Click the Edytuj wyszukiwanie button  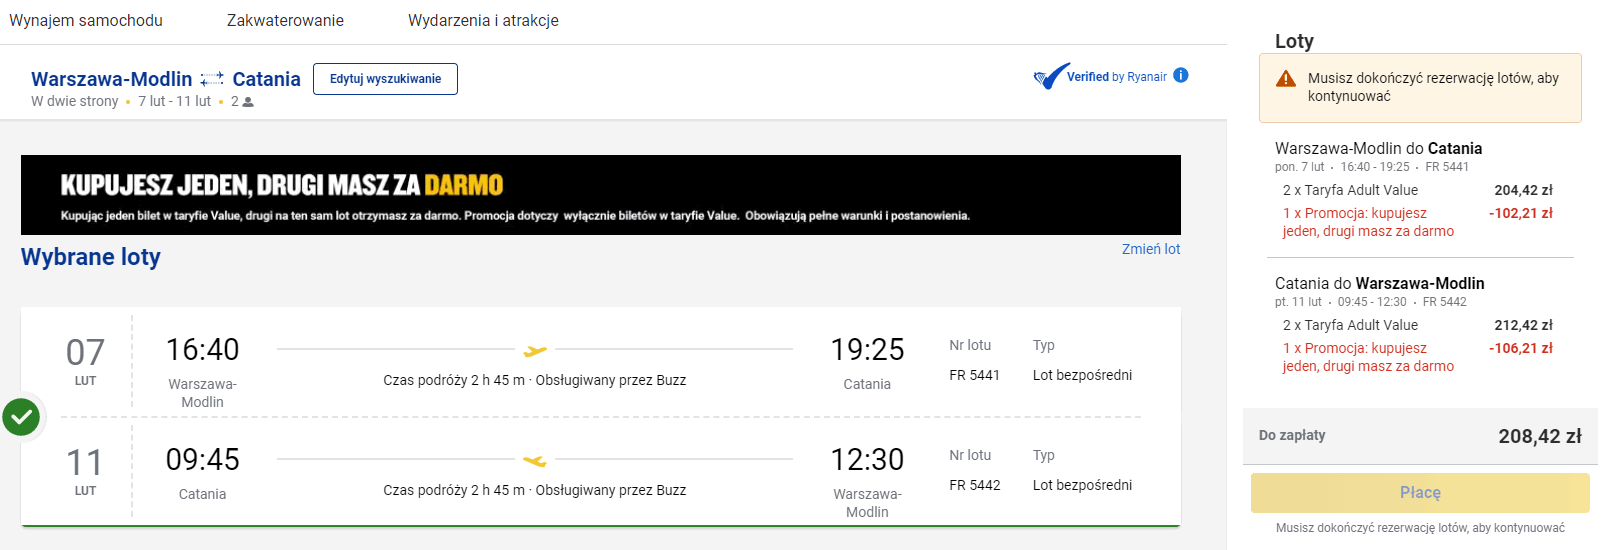pyautogui.click(x=385, y=79)
